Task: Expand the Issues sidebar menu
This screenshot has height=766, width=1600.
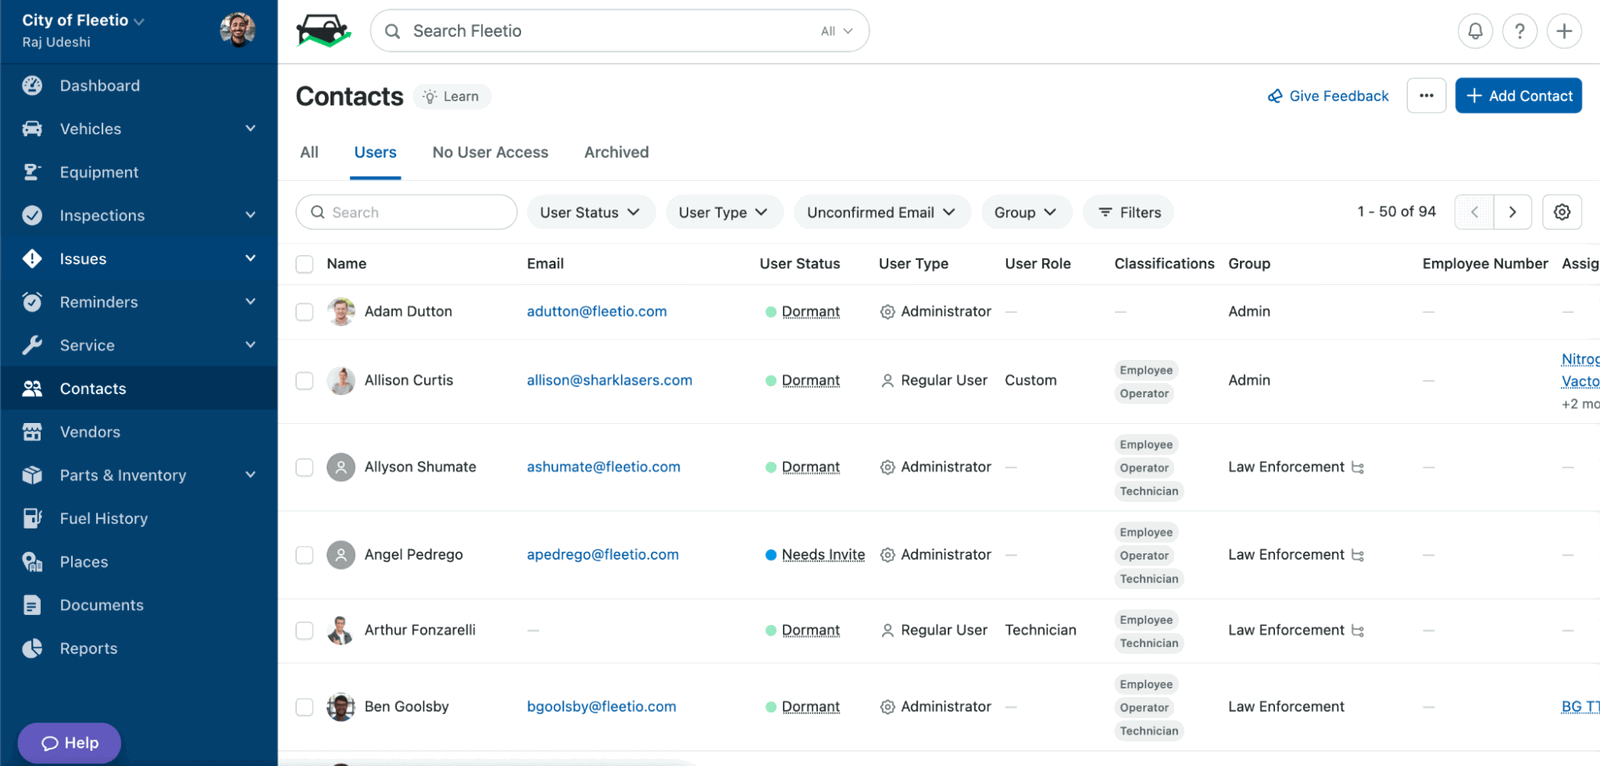Action: point(250,258)
